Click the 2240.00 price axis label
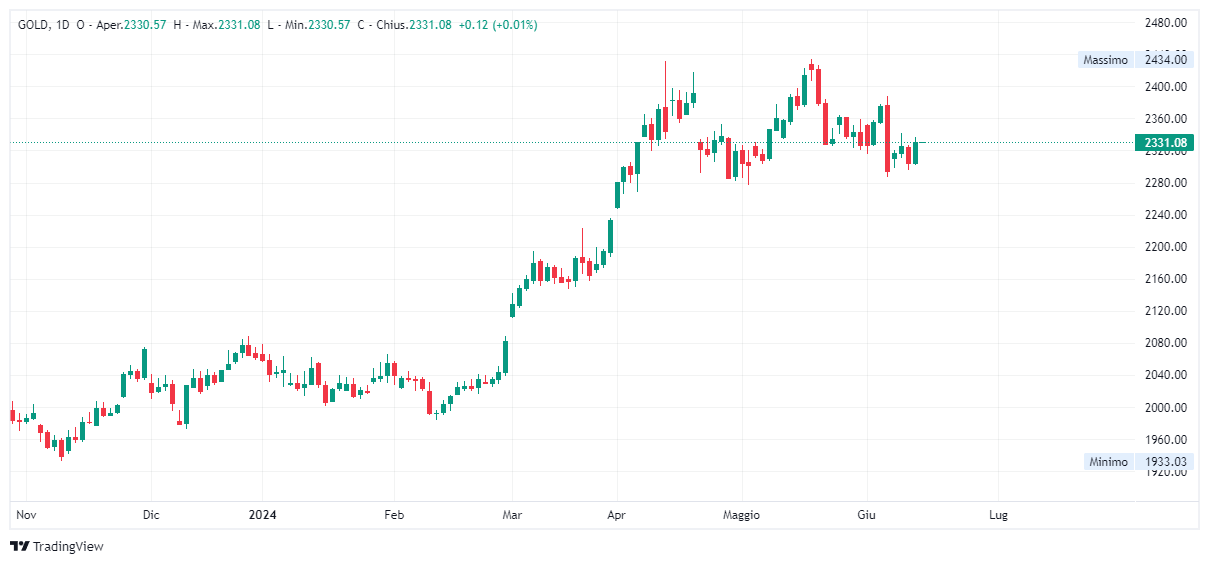This screenshot has width=1209, height=564. point(1166,215)
